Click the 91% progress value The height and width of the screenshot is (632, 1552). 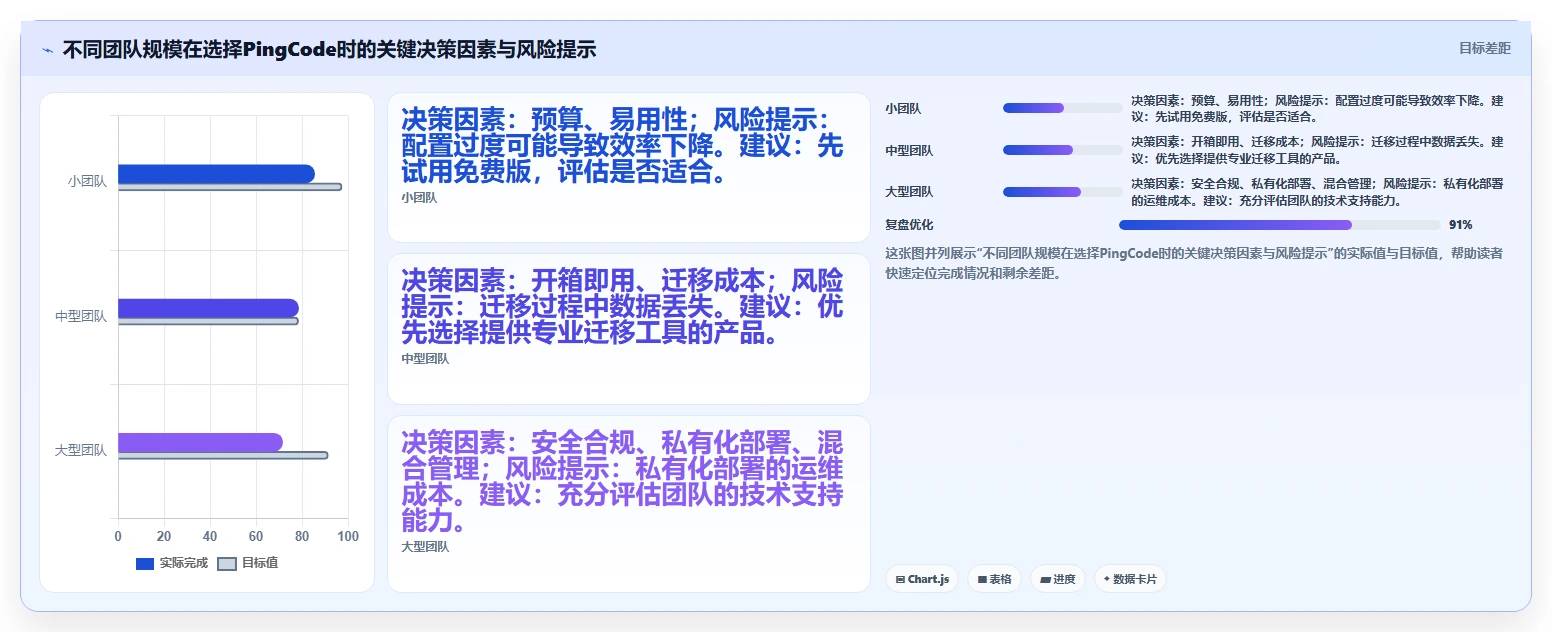pos(1460,225)
